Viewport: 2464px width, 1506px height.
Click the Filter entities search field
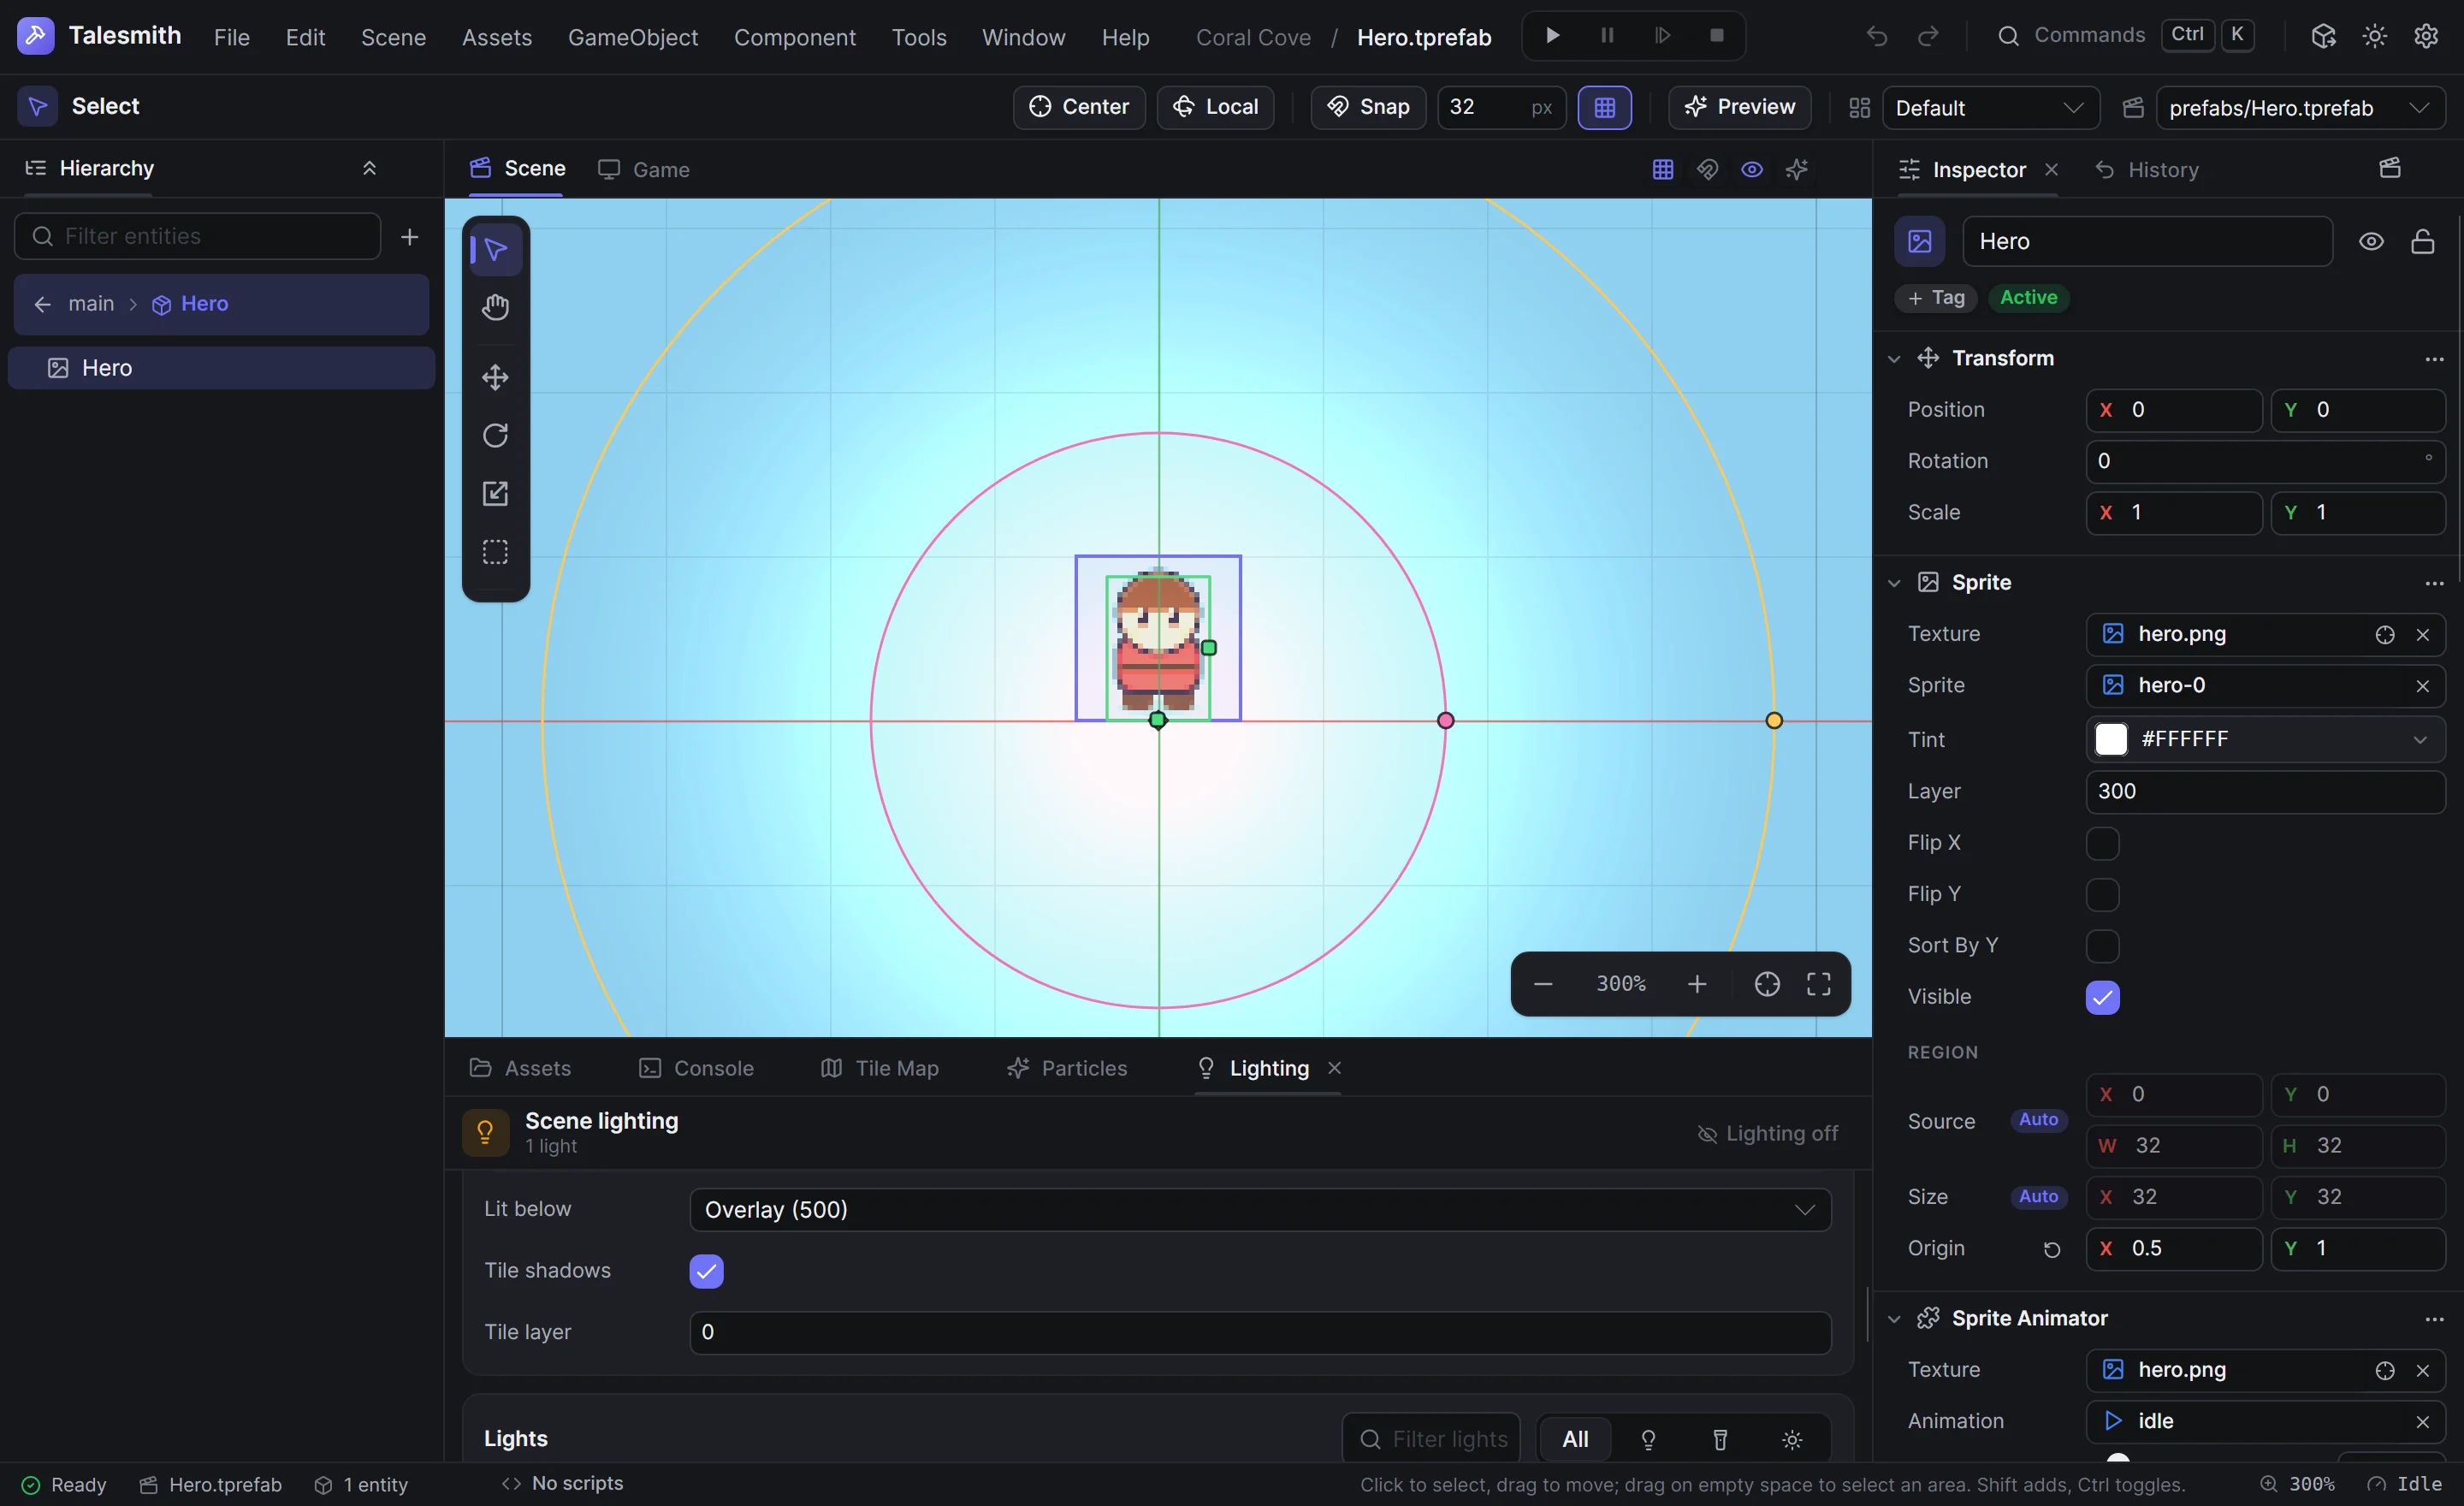tap(198, 237)
